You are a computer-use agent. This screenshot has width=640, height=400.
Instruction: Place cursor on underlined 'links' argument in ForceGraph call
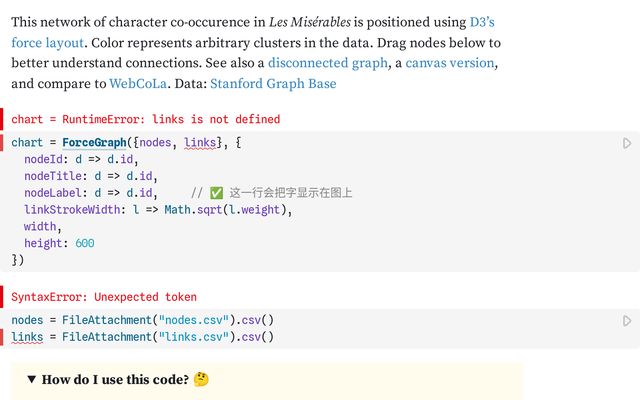200,143
